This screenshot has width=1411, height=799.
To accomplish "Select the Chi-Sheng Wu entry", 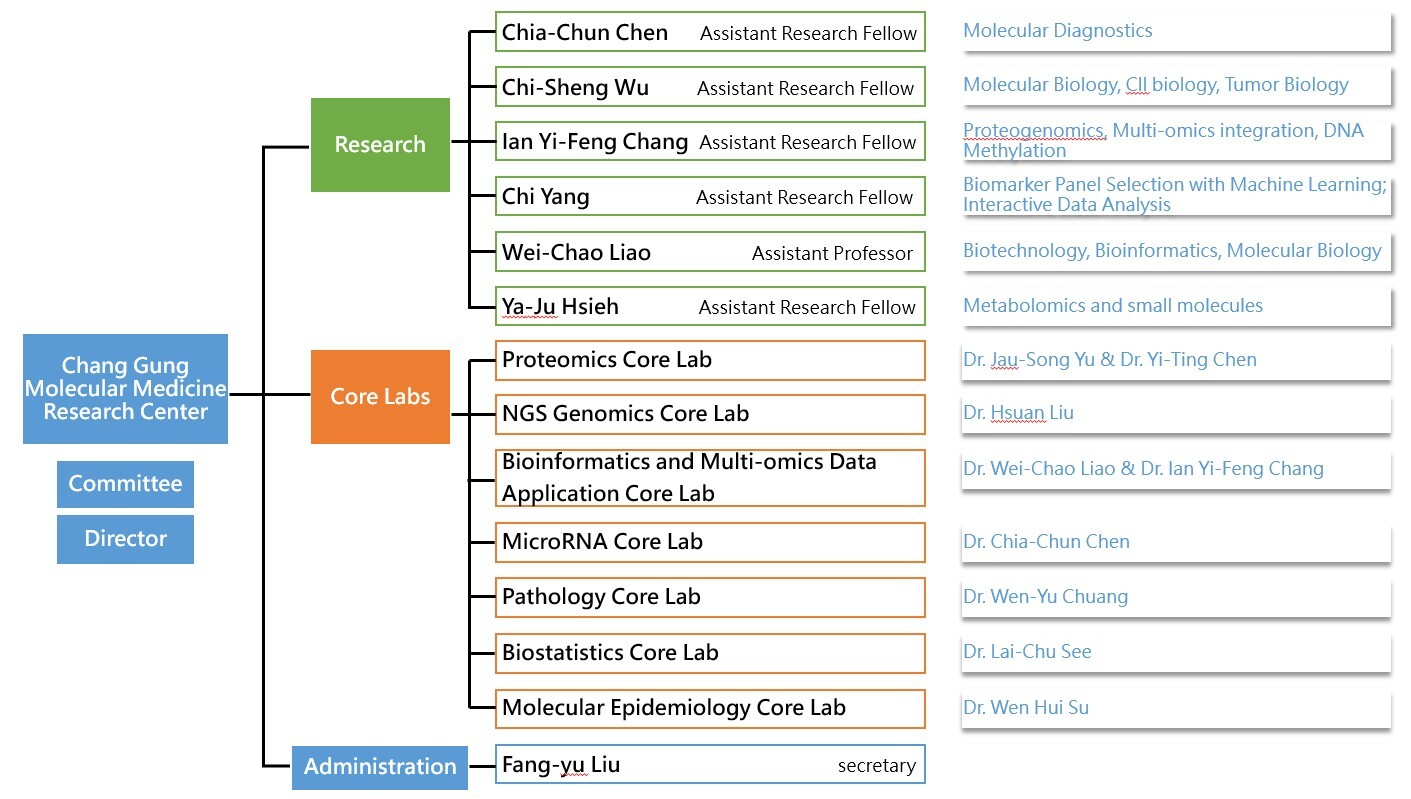I will pos(709,87).
